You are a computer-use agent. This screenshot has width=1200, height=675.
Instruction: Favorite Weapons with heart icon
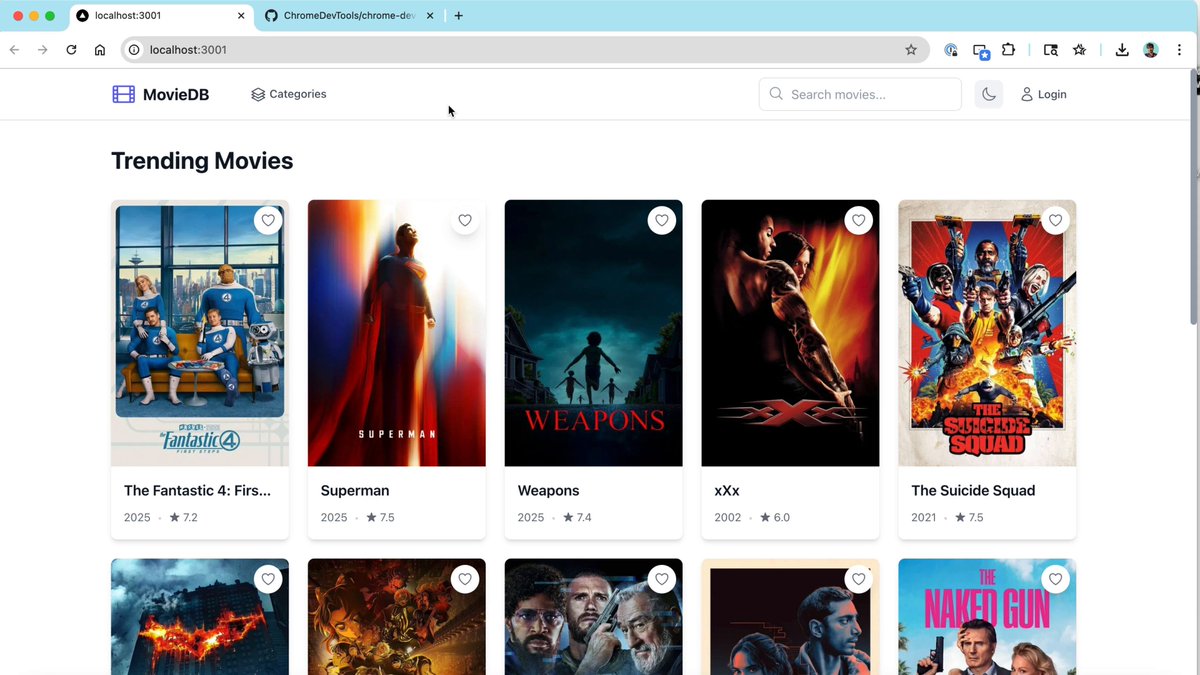point(661,220)
